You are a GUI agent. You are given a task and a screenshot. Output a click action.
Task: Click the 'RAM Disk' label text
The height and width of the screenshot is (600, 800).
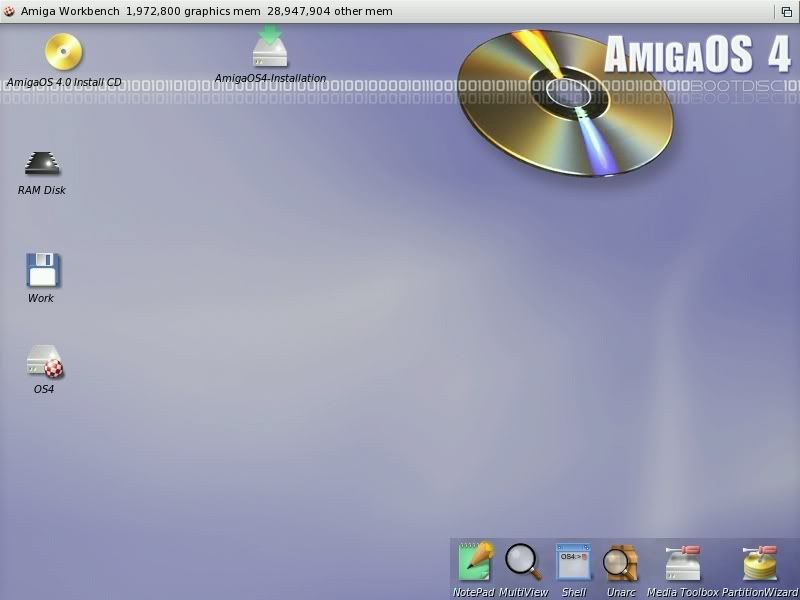coord(42,190)
